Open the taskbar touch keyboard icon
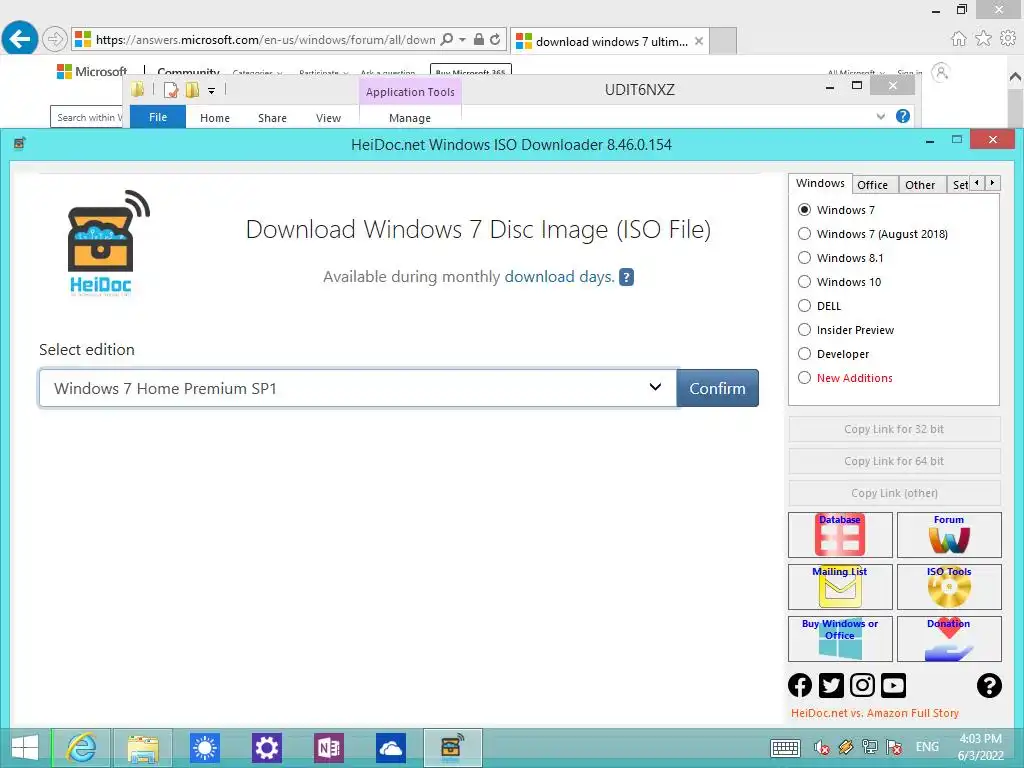Image resolution: width=1024 pixels, height=768 pixels. [x=785, y=748]
